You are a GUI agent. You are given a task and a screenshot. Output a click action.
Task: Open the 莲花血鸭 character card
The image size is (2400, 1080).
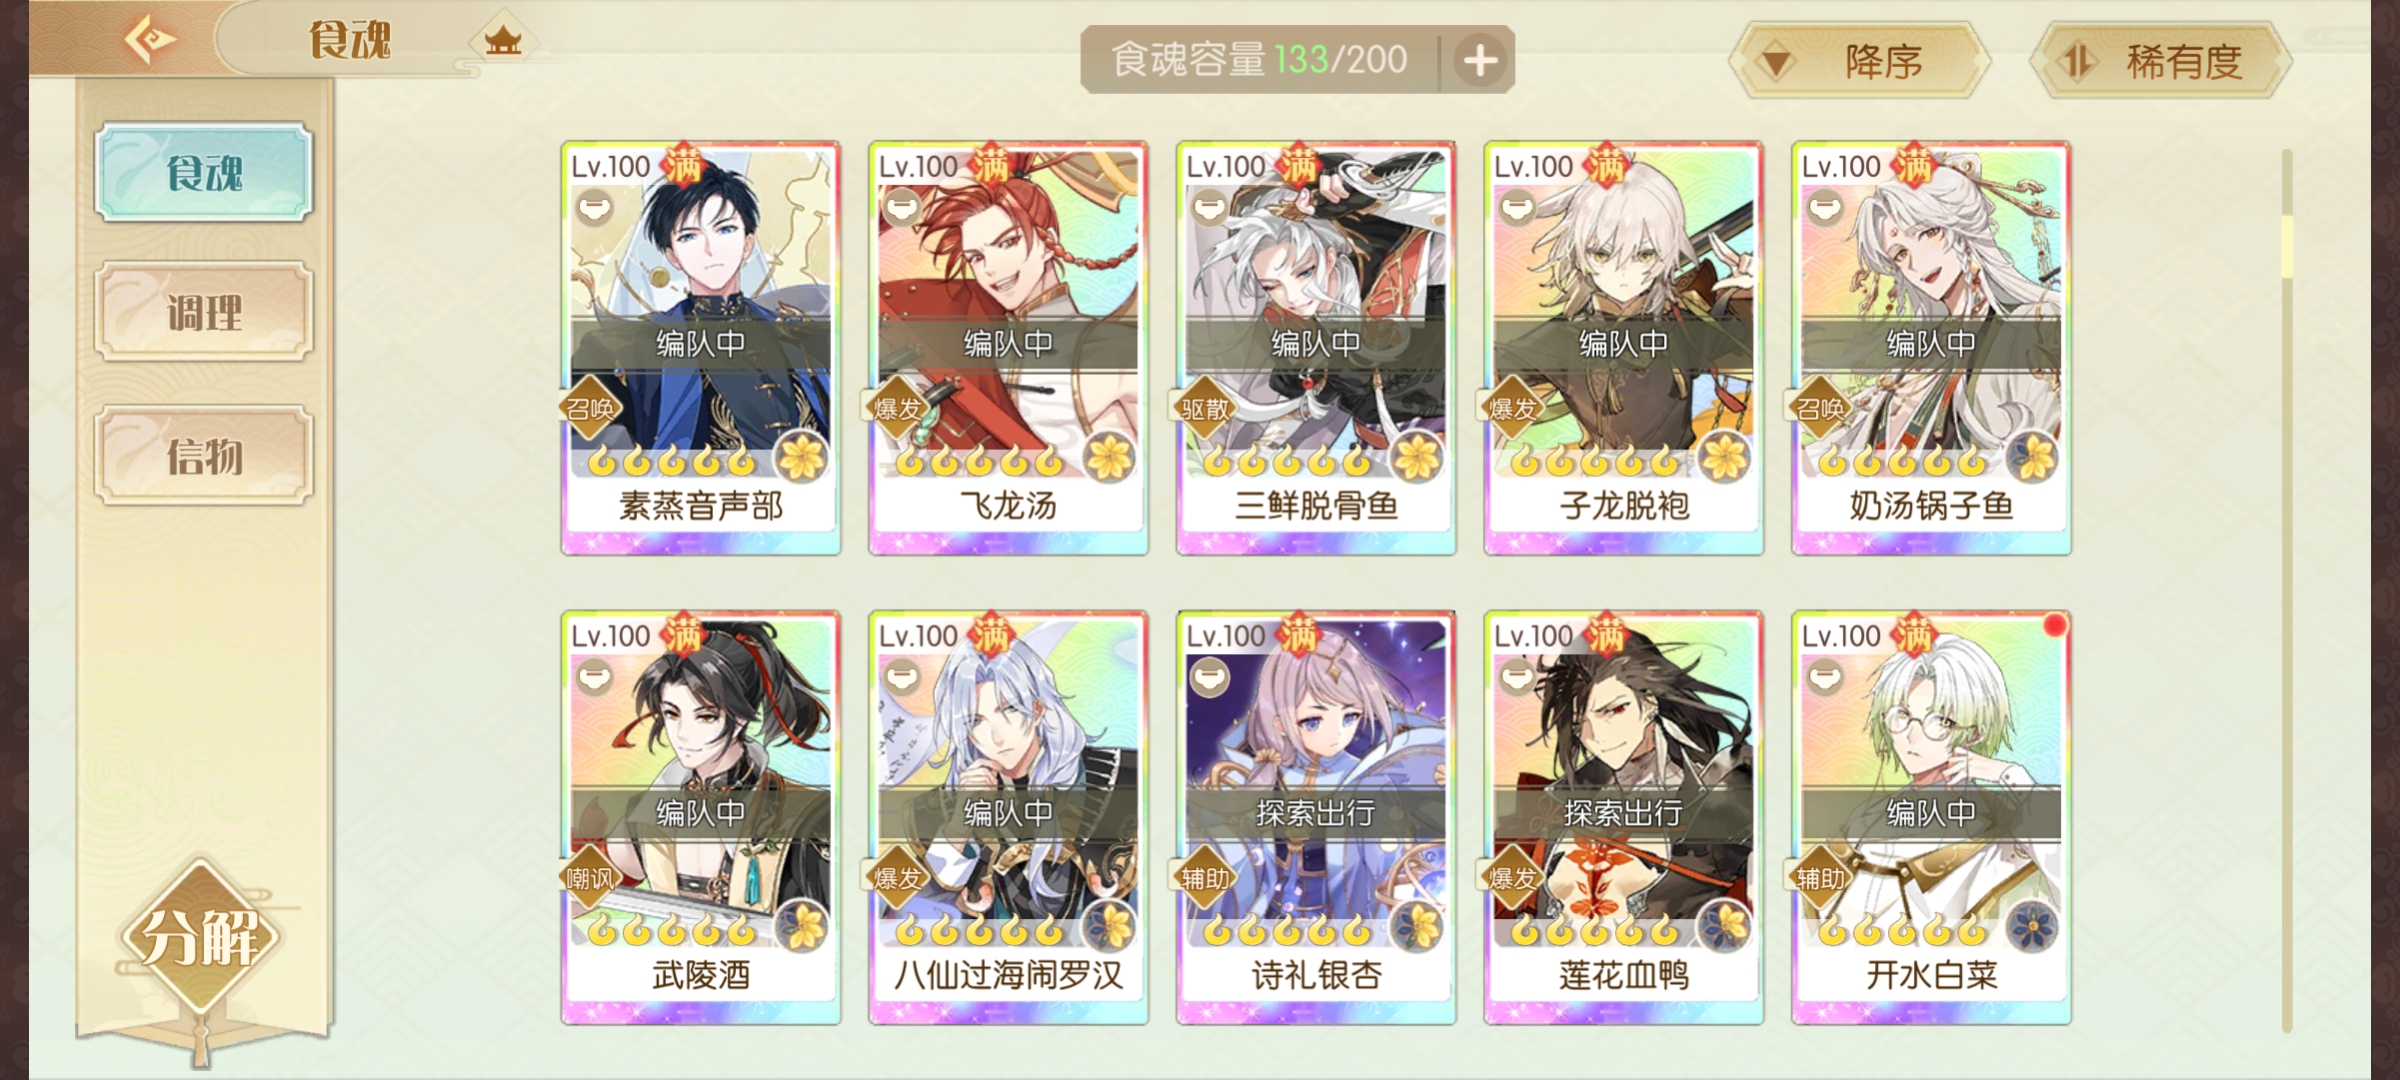pyautogui.click(x=1623, y=818)
